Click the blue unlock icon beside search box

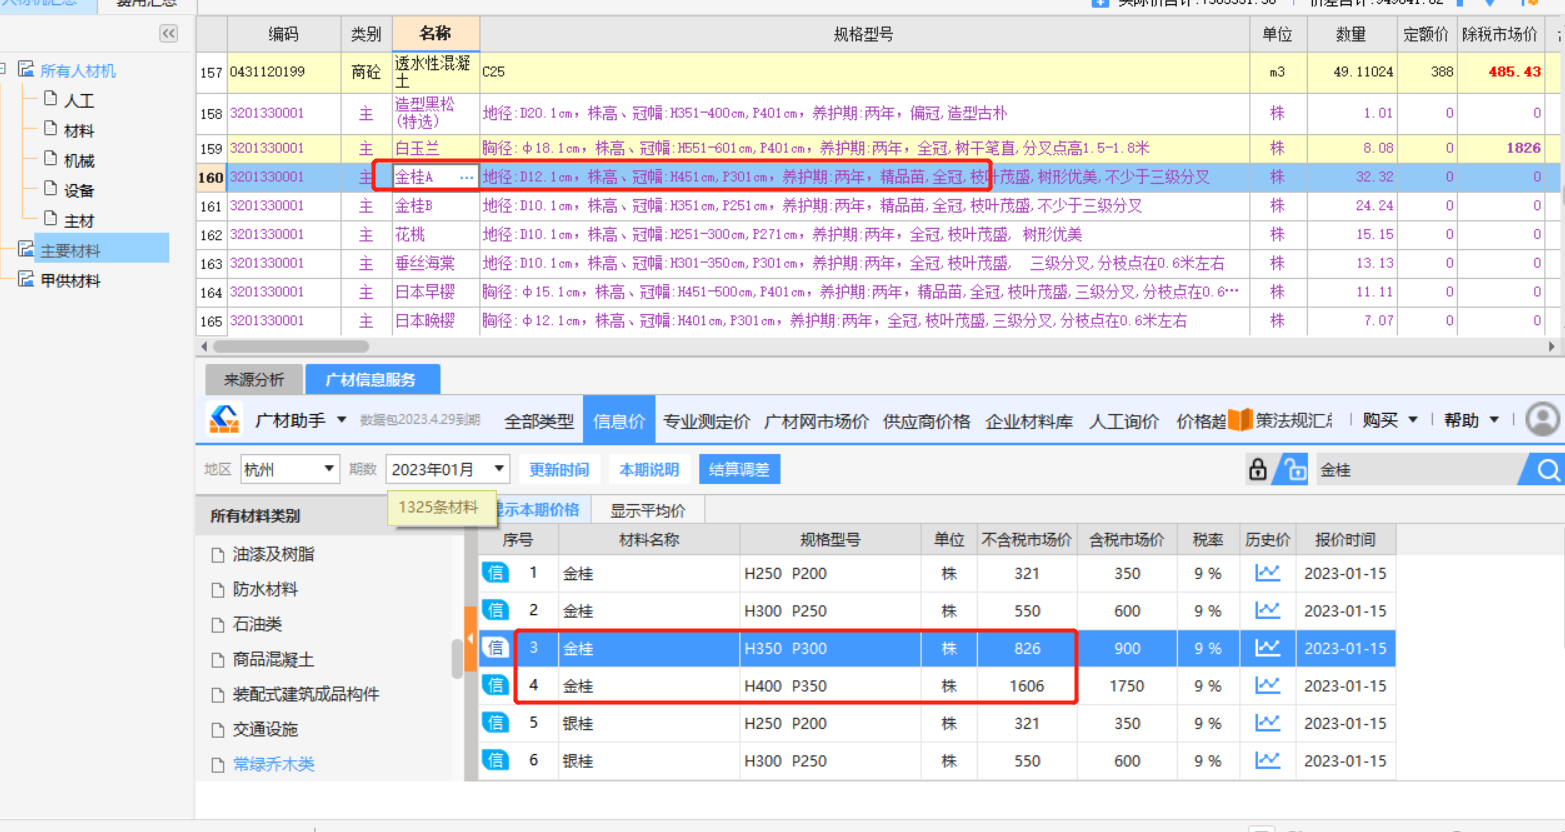click(1294, 469)
